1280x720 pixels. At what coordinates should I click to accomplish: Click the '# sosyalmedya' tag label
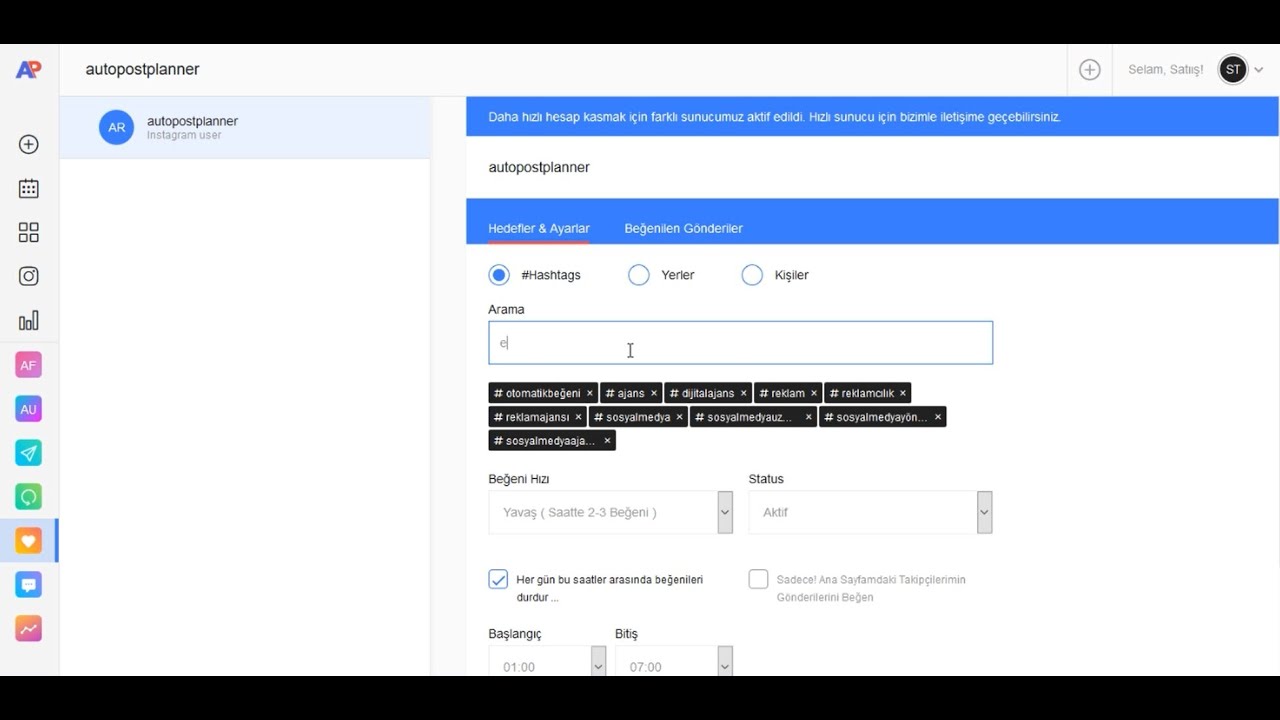point(632,417)
